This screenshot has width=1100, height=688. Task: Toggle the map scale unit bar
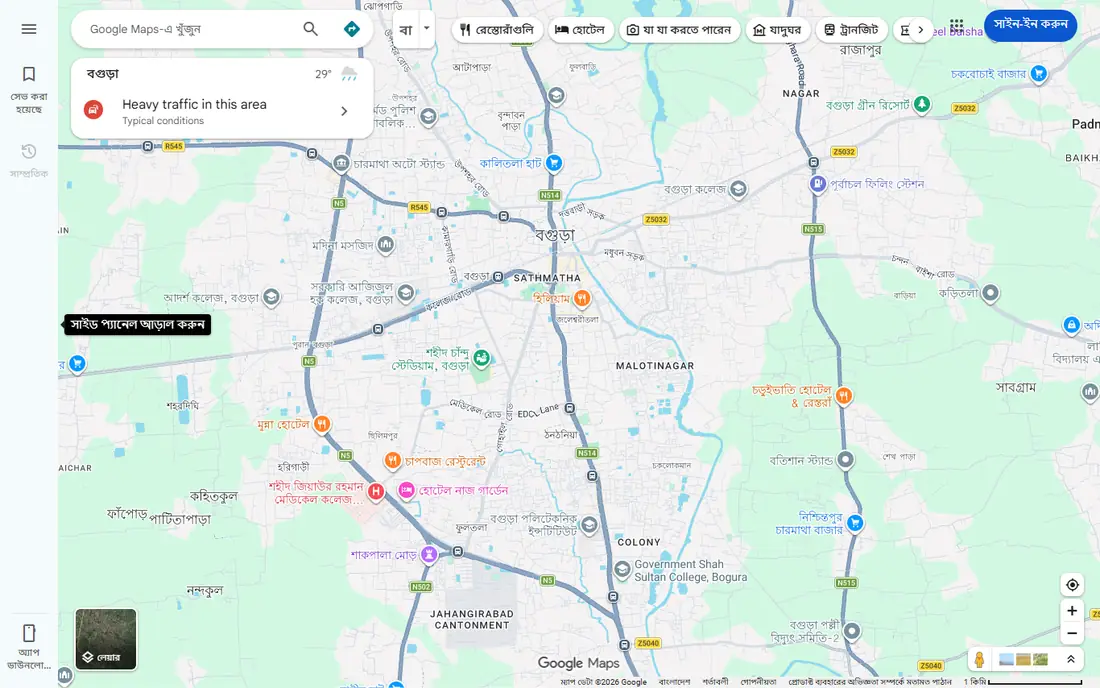click(x=1023, y=682)
